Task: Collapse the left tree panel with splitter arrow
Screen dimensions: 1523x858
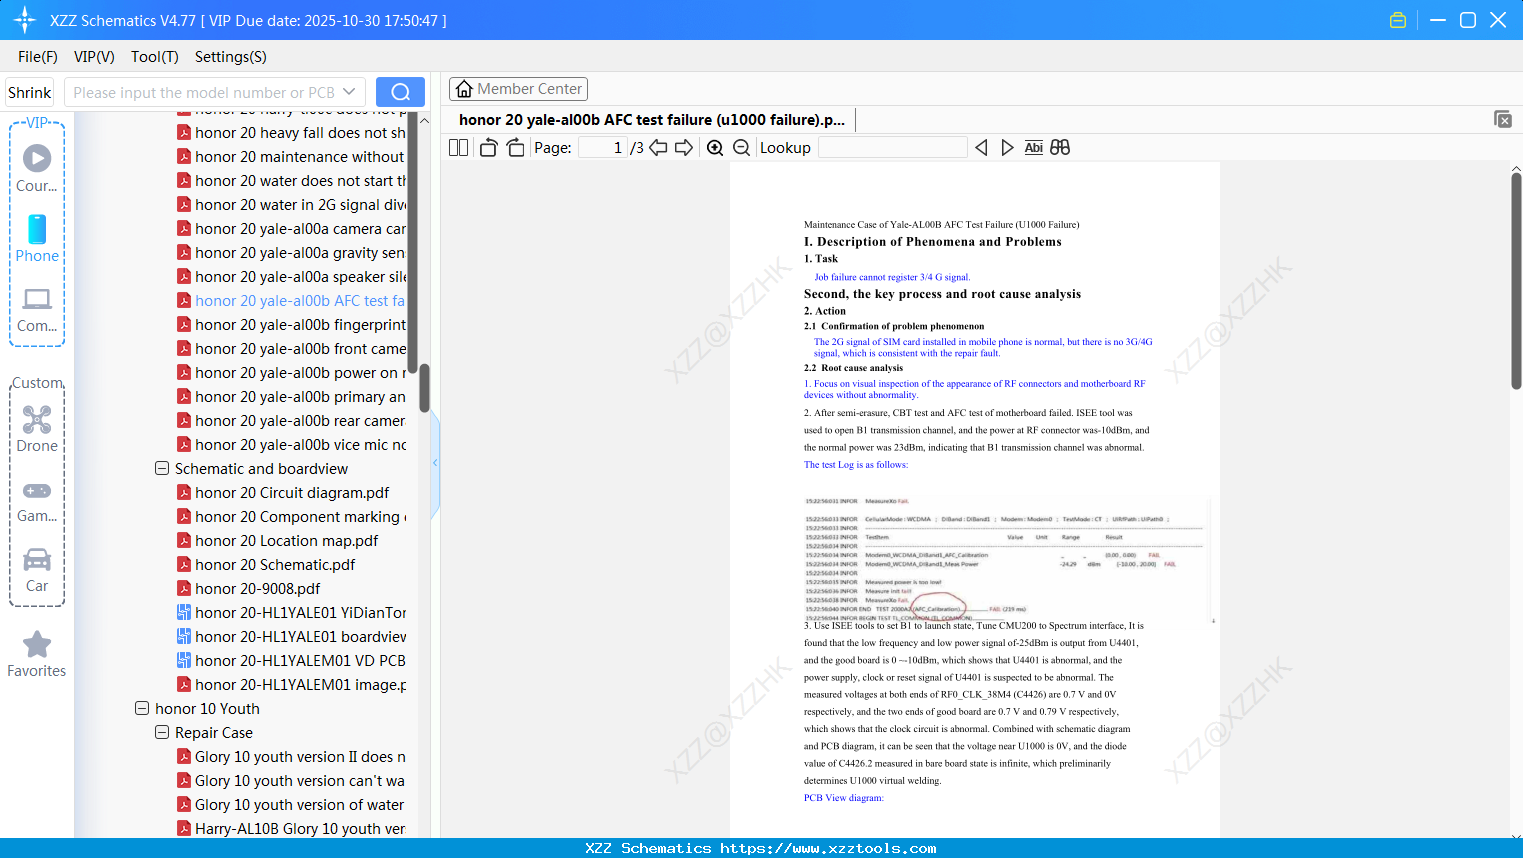Action: point(435,463)
